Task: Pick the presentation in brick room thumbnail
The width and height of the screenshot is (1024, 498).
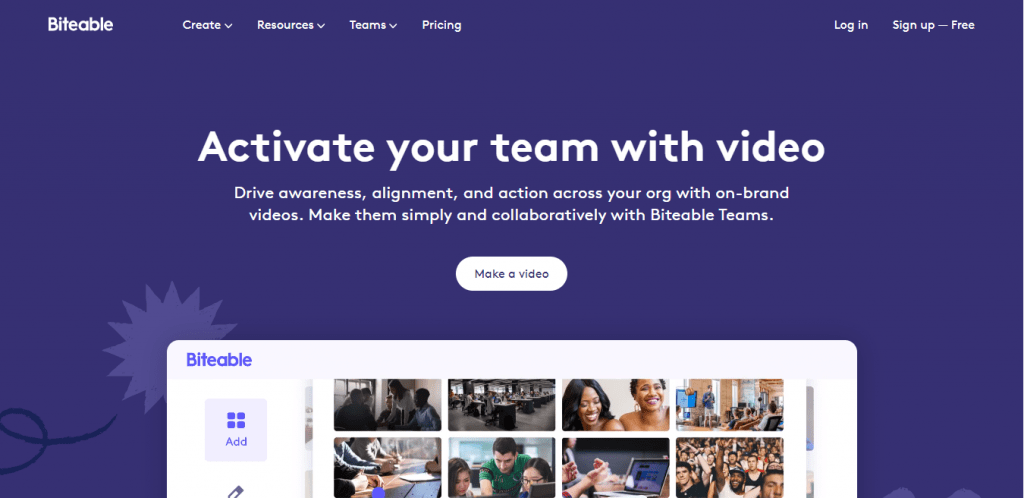Action: (729, 405)
